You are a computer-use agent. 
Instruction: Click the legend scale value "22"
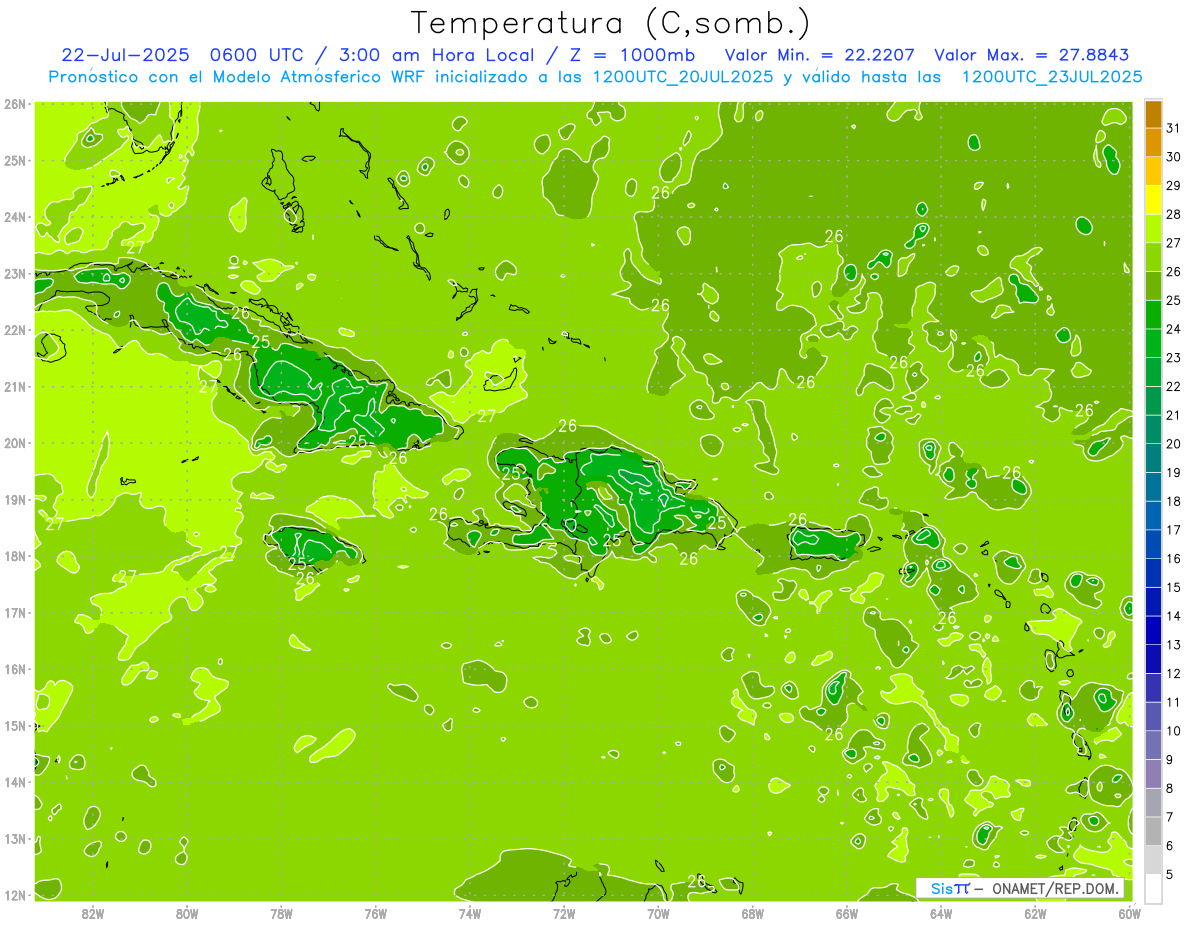tap(1173, 387)
